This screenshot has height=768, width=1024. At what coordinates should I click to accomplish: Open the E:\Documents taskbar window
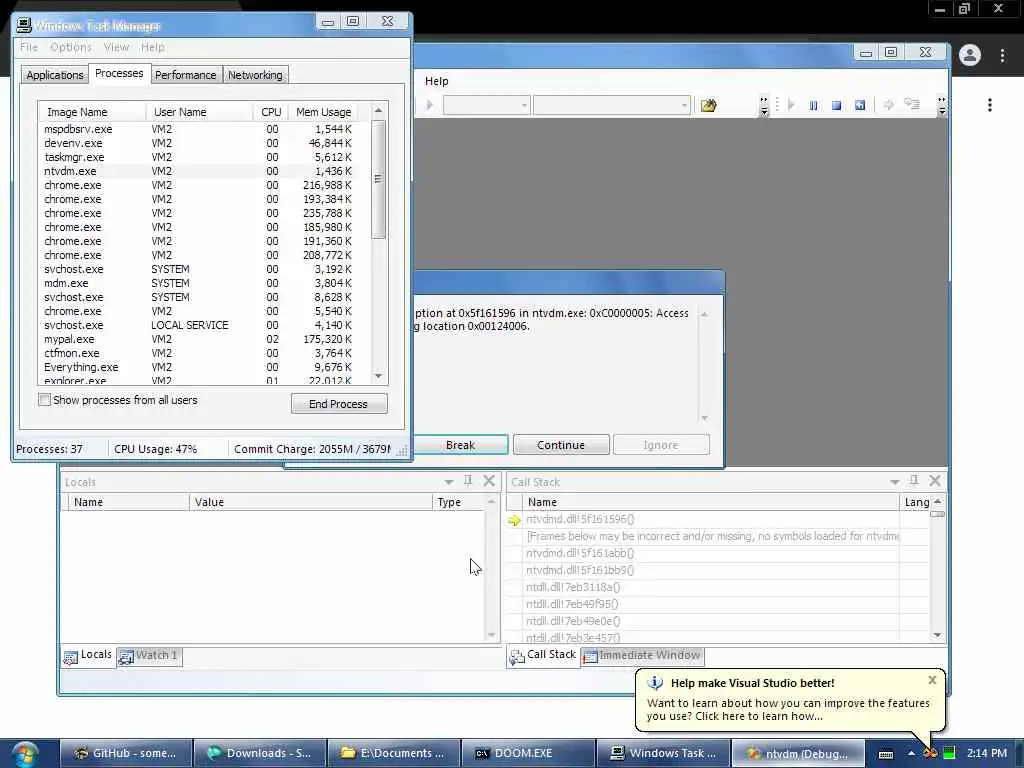(x=394, y=754)
